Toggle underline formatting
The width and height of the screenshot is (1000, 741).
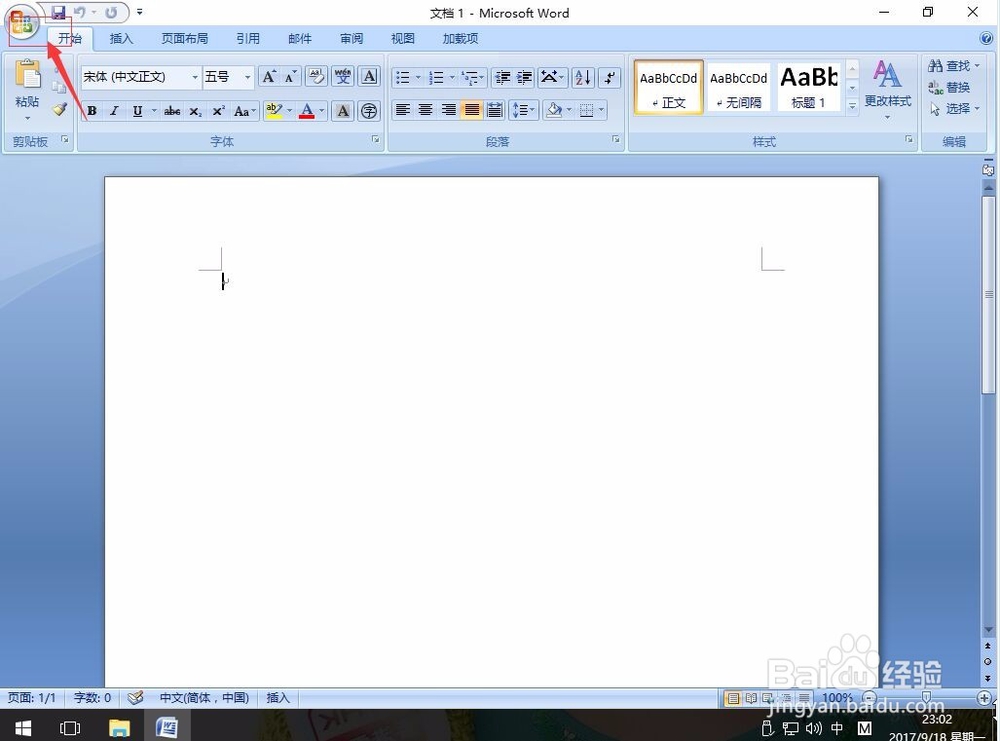coord(137,111)
